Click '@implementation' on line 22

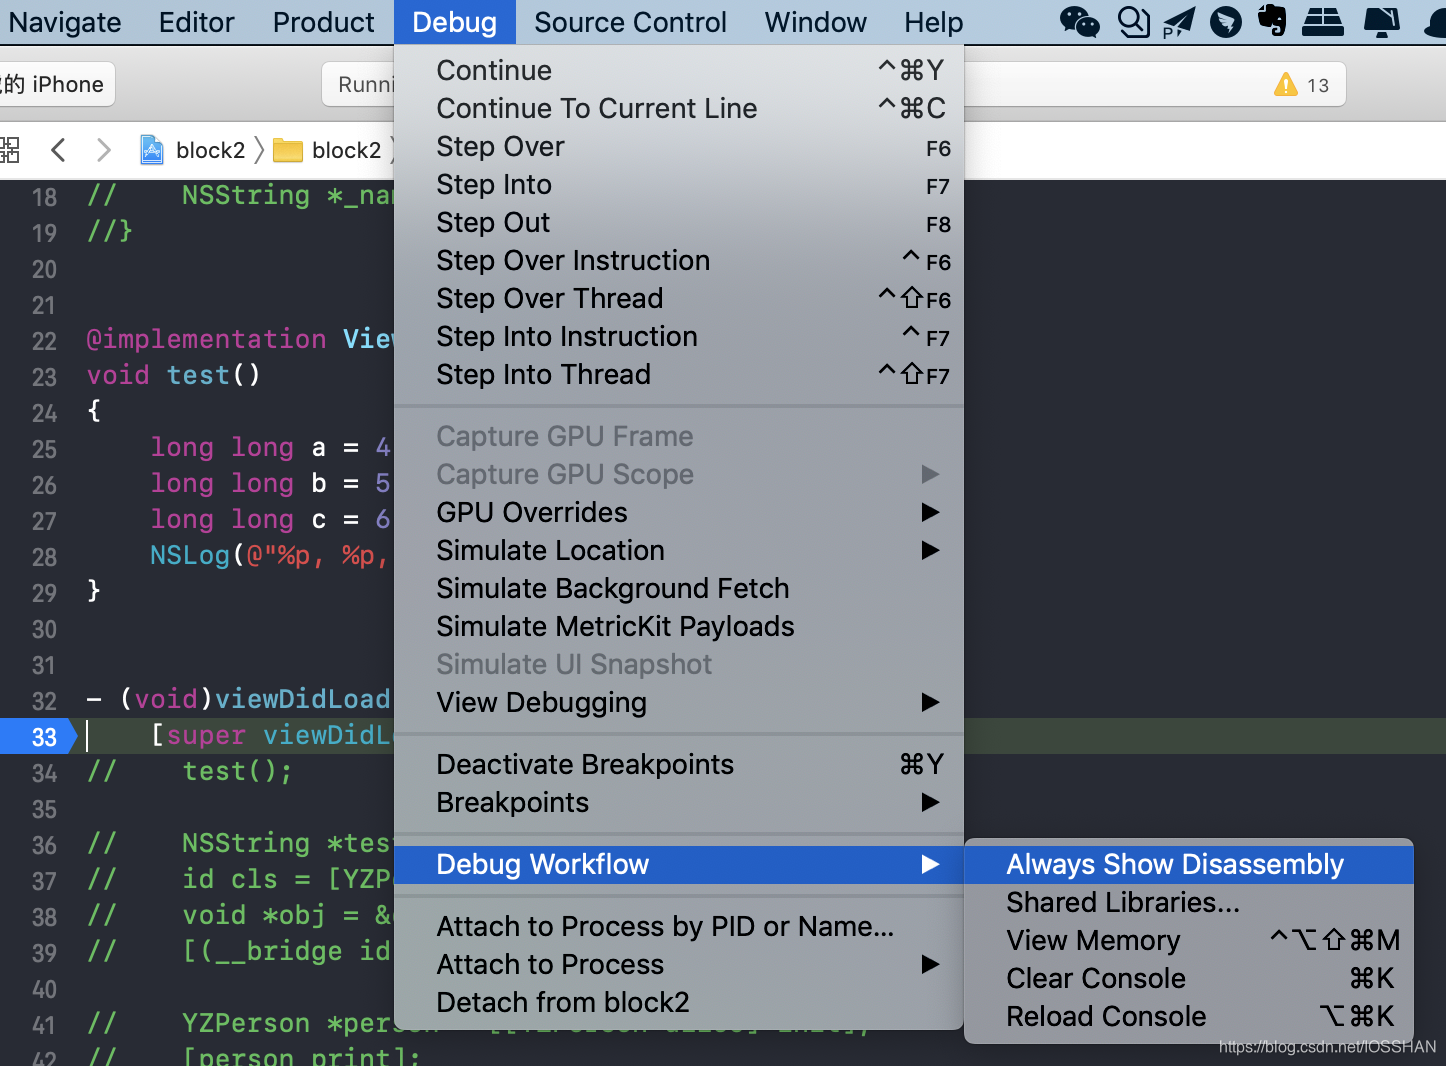206,339
